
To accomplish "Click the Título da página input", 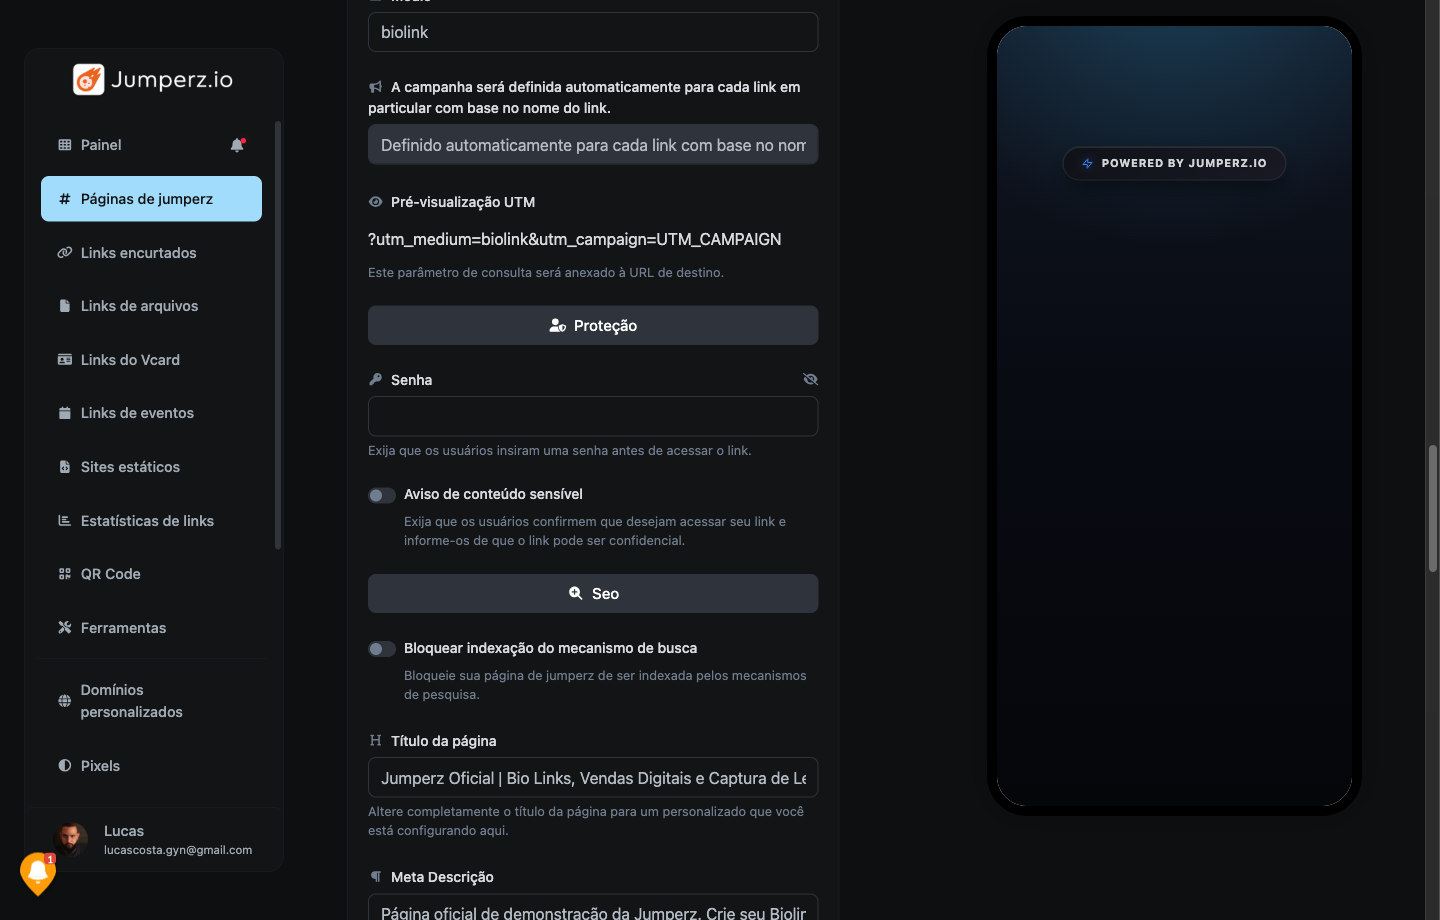I will point(593,777).
